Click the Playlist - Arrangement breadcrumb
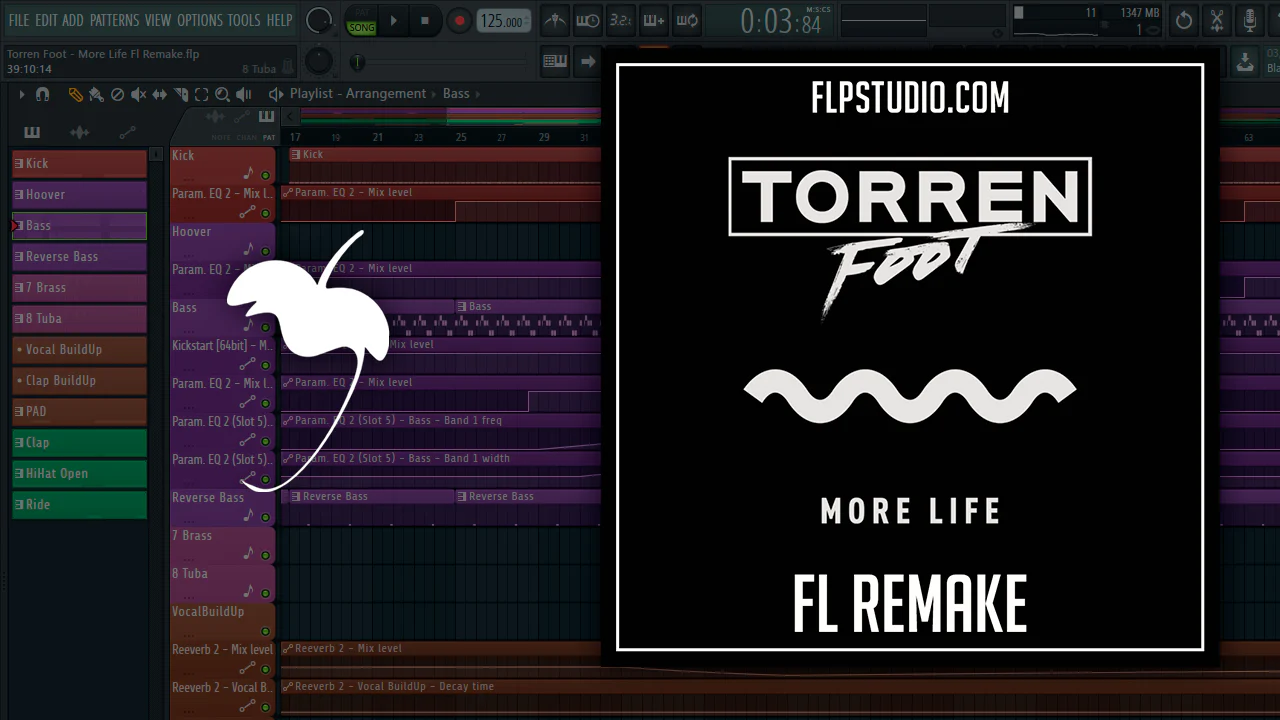The height and width of the screenshot is (720, 1280). pyautogui.click(x=357, y=94)
